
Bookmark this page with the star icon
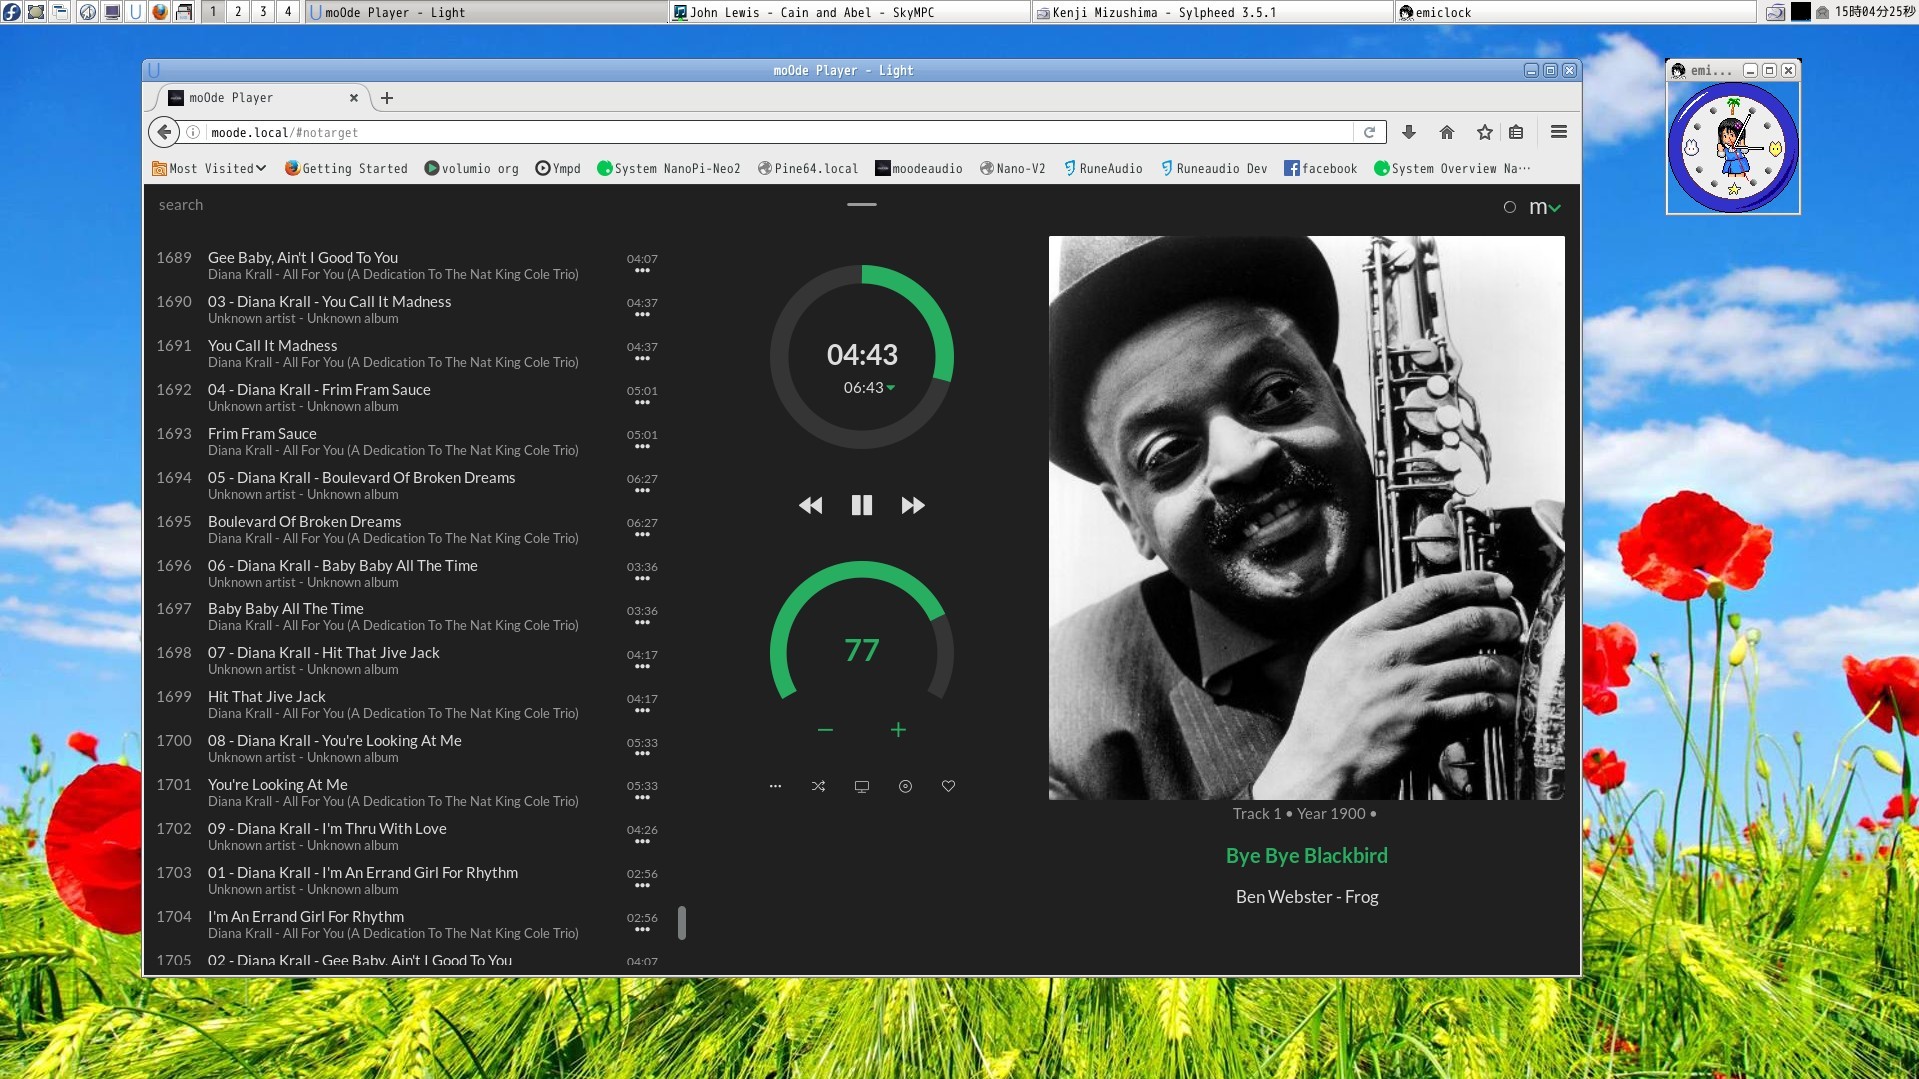pos(1484,131)
